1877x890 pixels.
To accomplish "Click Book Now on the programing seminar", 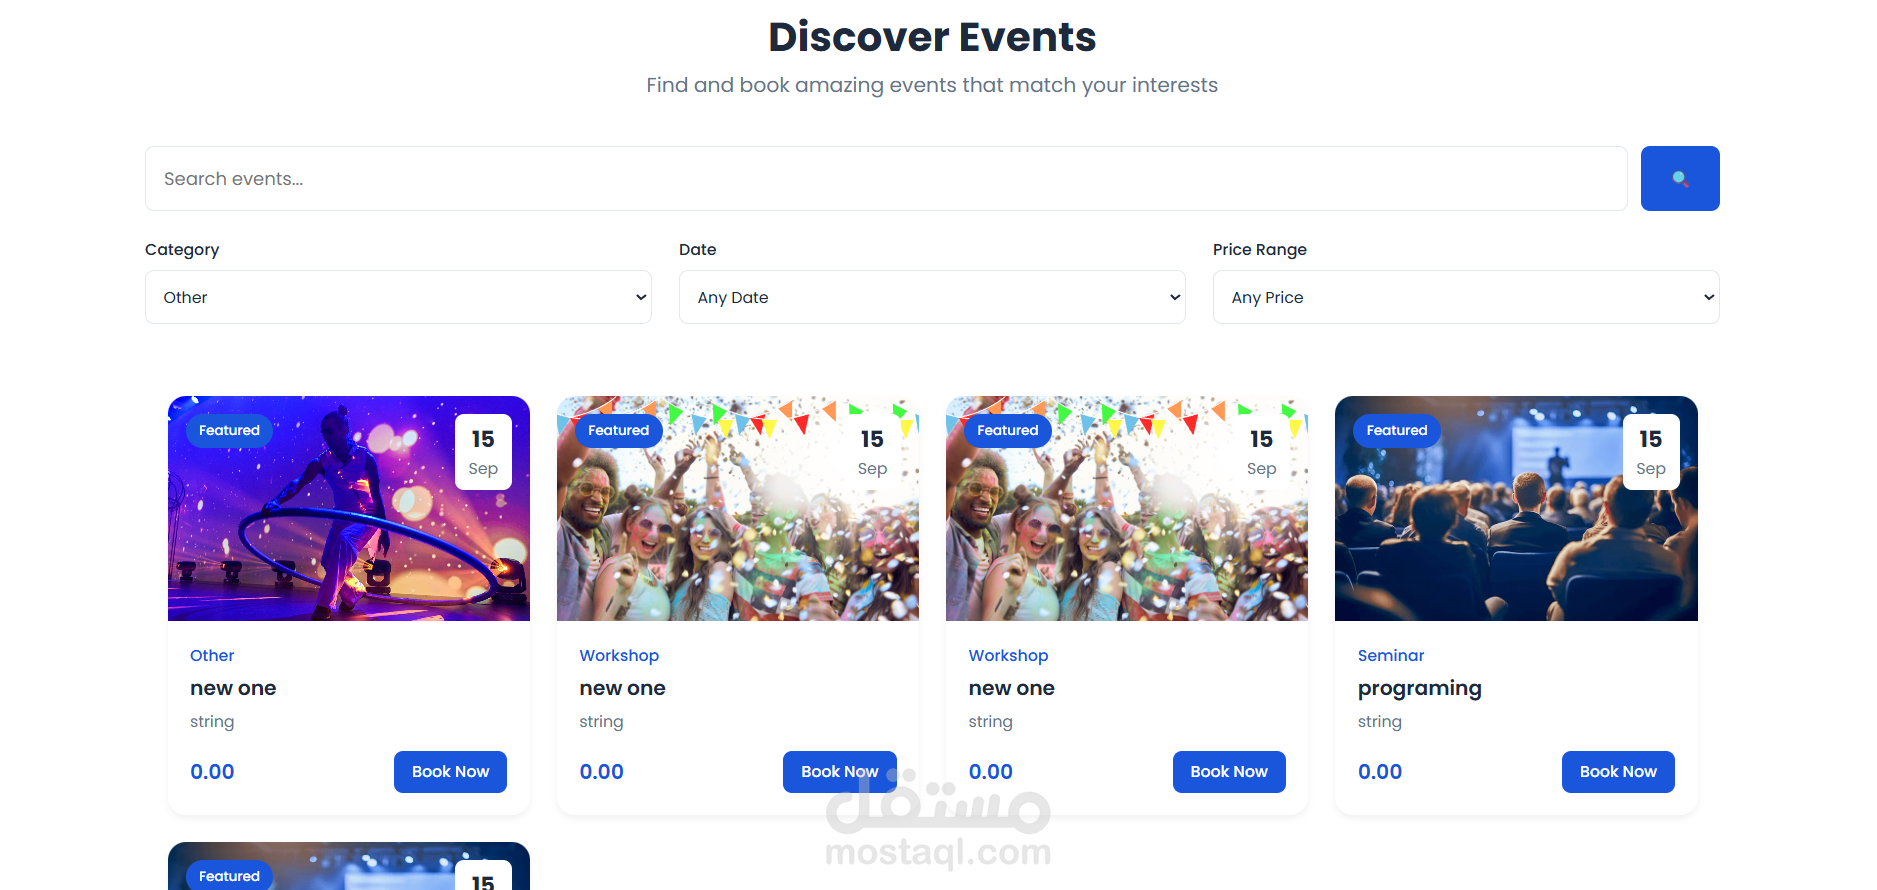I will [x=1618, y=771].
